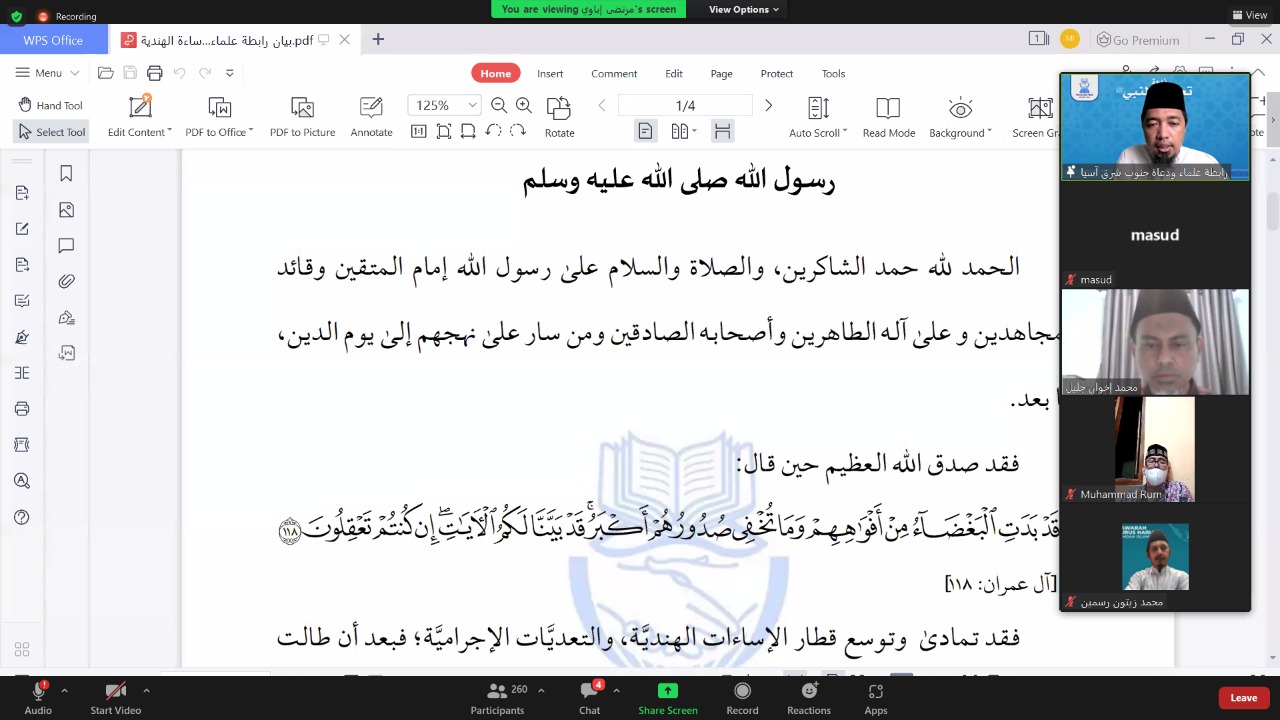The width and height of the screenshot is (1280, 720).
Task: Open the 125% zoom level dropdown
Action: coord(473,105)
